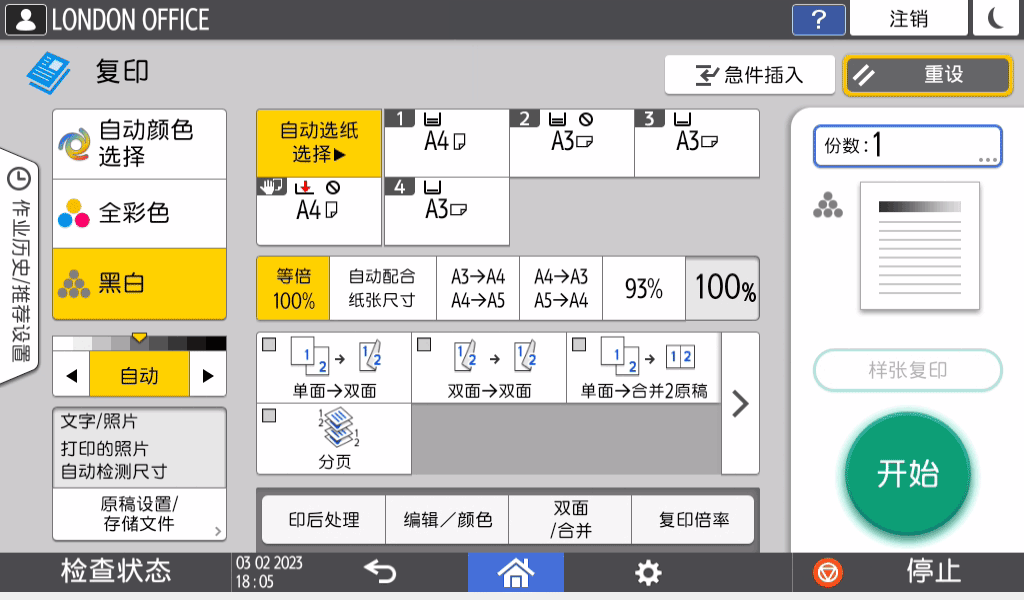The width and height of the screenshot is (1024, 600).
Task: Open the 编辑／颜色 edit menu
Action: coord(446,519)
